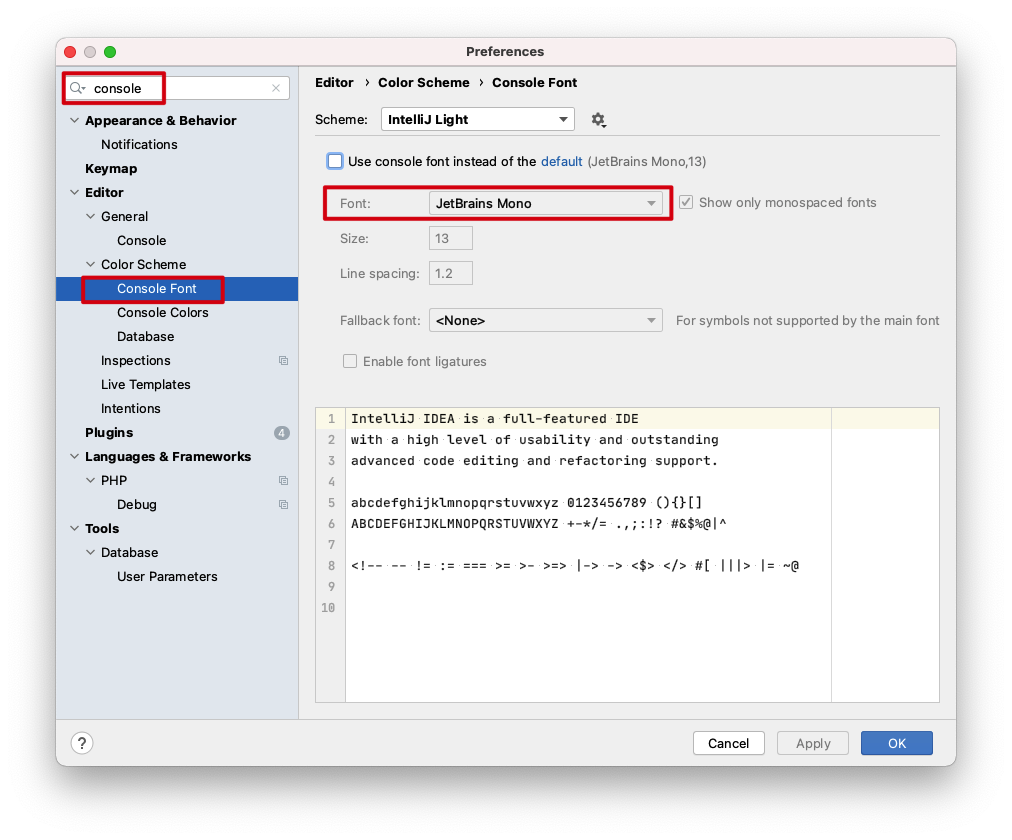Open the Font dropdown showing JetBrains Mono
This screenshot has height=840, width=1012.
(545, 203)
